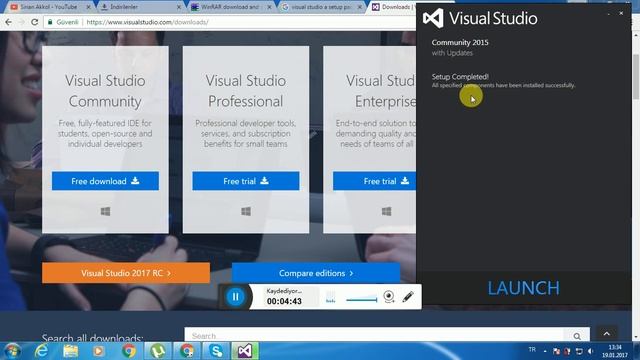This screenshot has width=640, height=360.
Task: Minimize the Visual Studio installer window
Action: (x=609, y=14)
